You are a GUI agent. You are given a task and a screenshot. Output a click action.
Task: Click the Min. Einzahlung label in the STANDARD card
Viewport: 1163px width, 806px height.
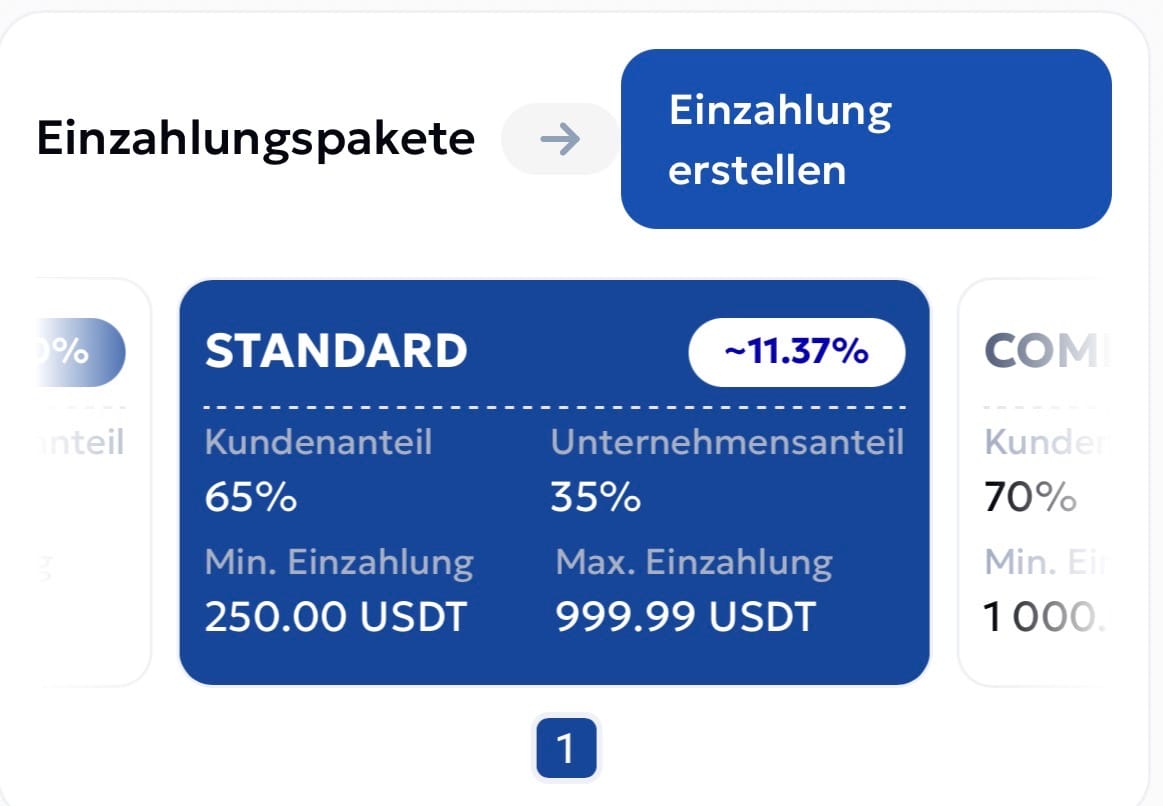[339, 563]
